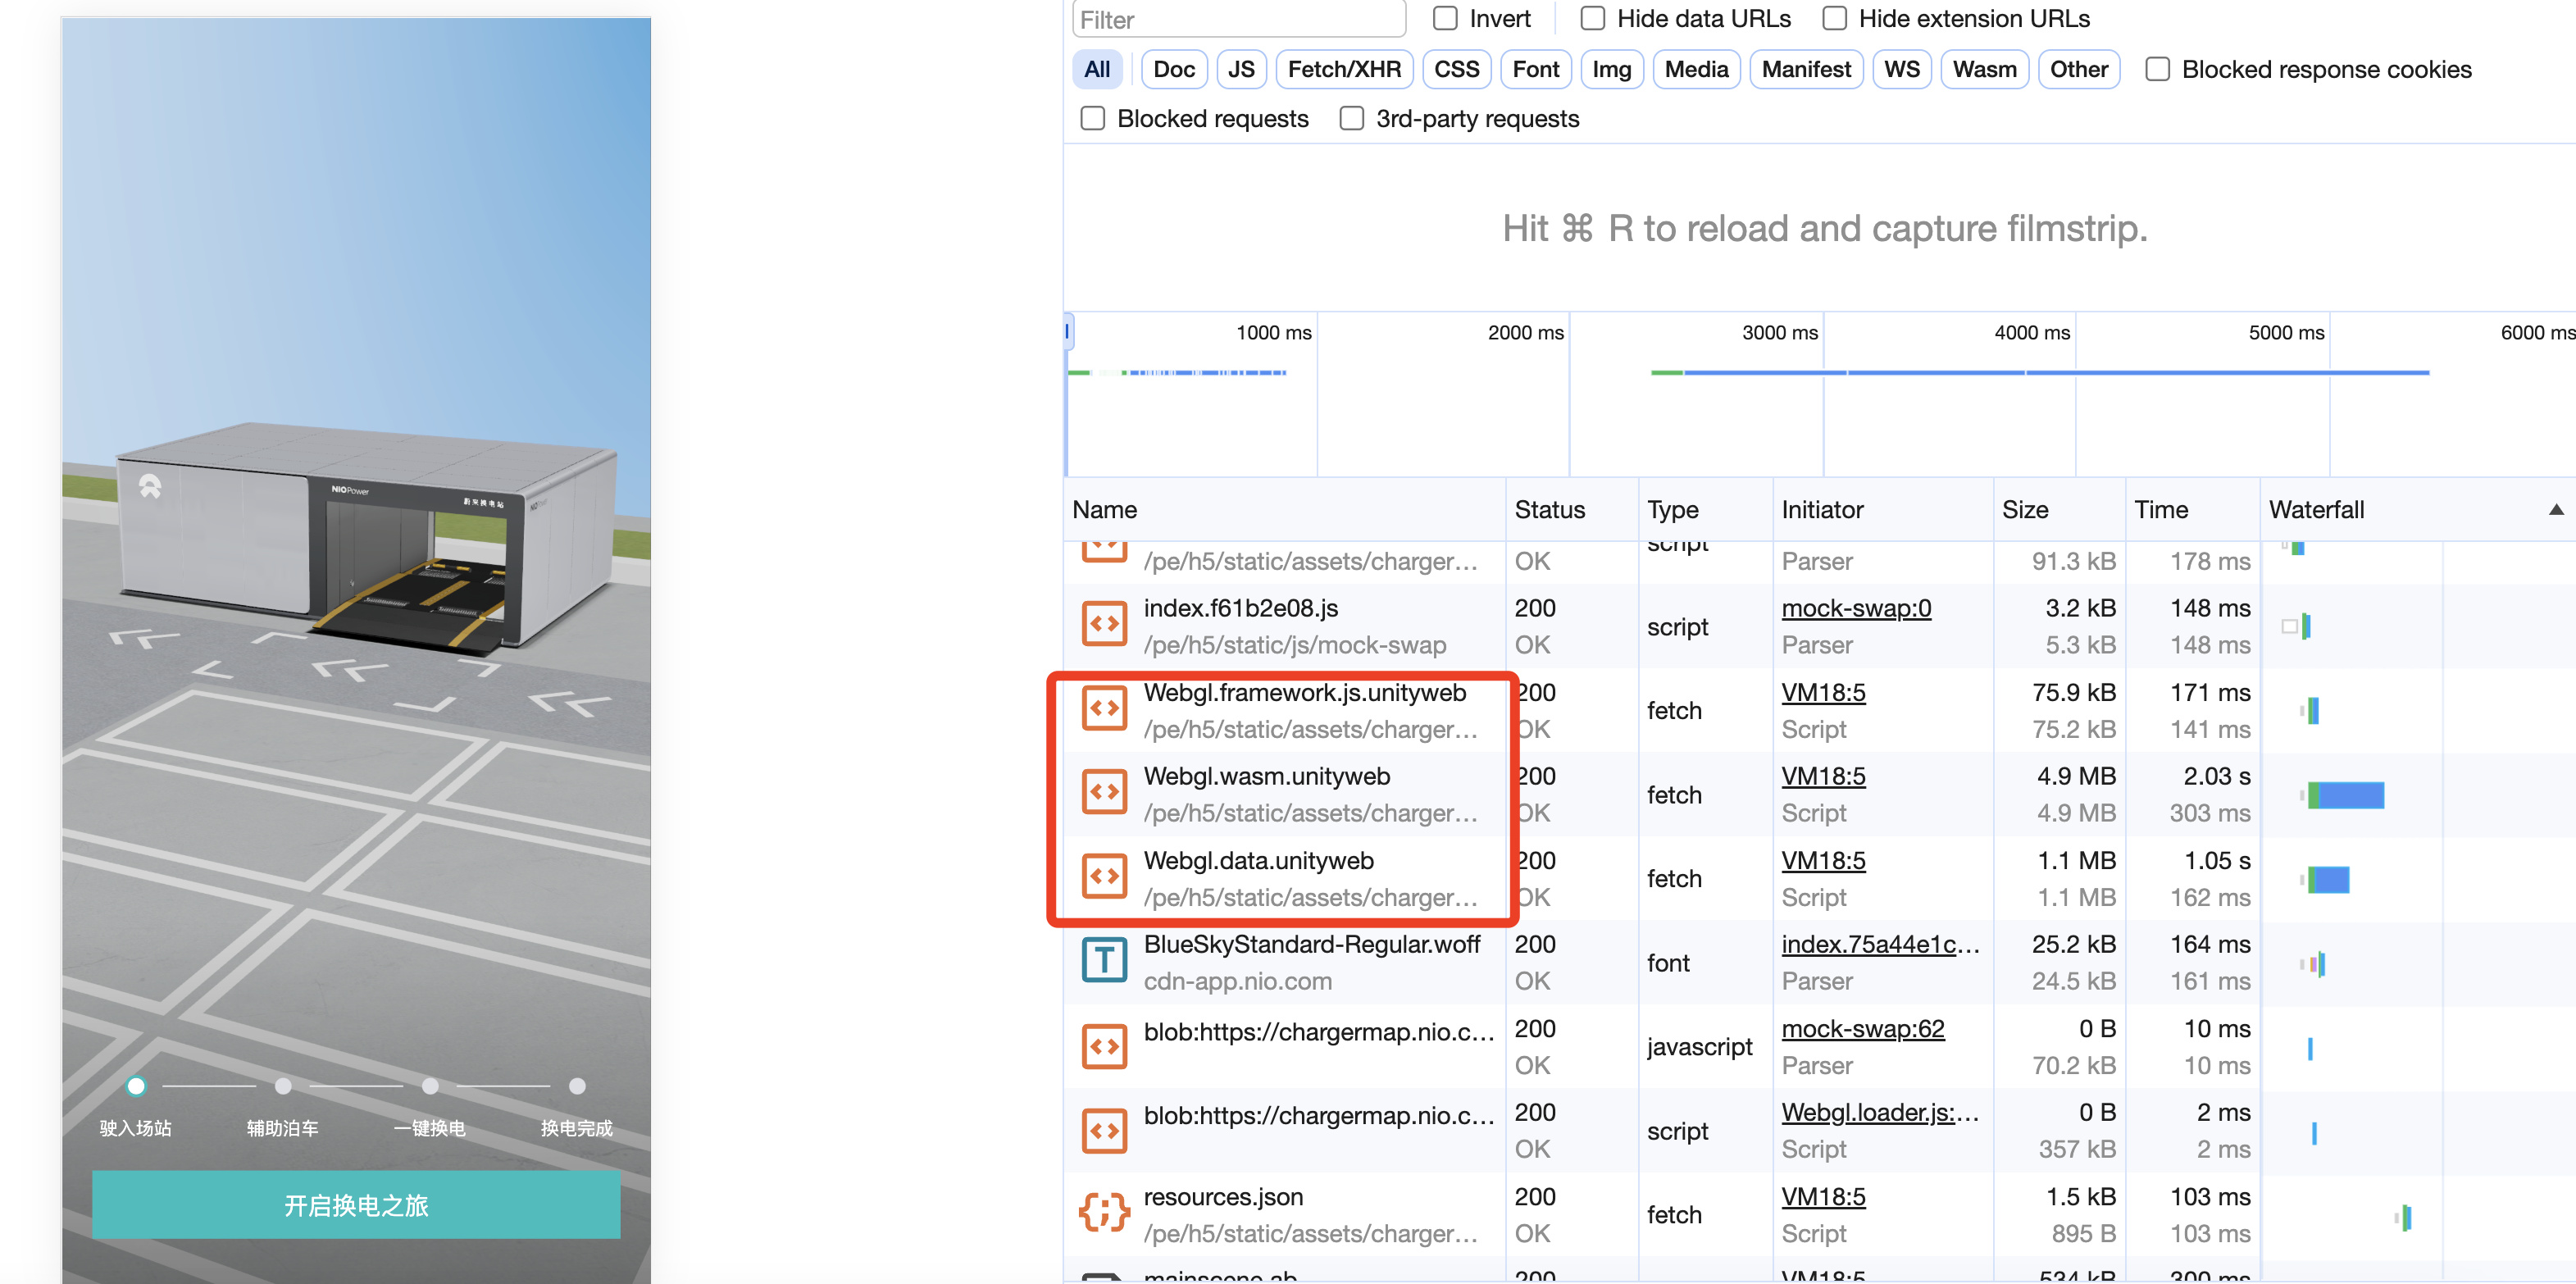Sort requests by the Size column

click(2025, 510)
